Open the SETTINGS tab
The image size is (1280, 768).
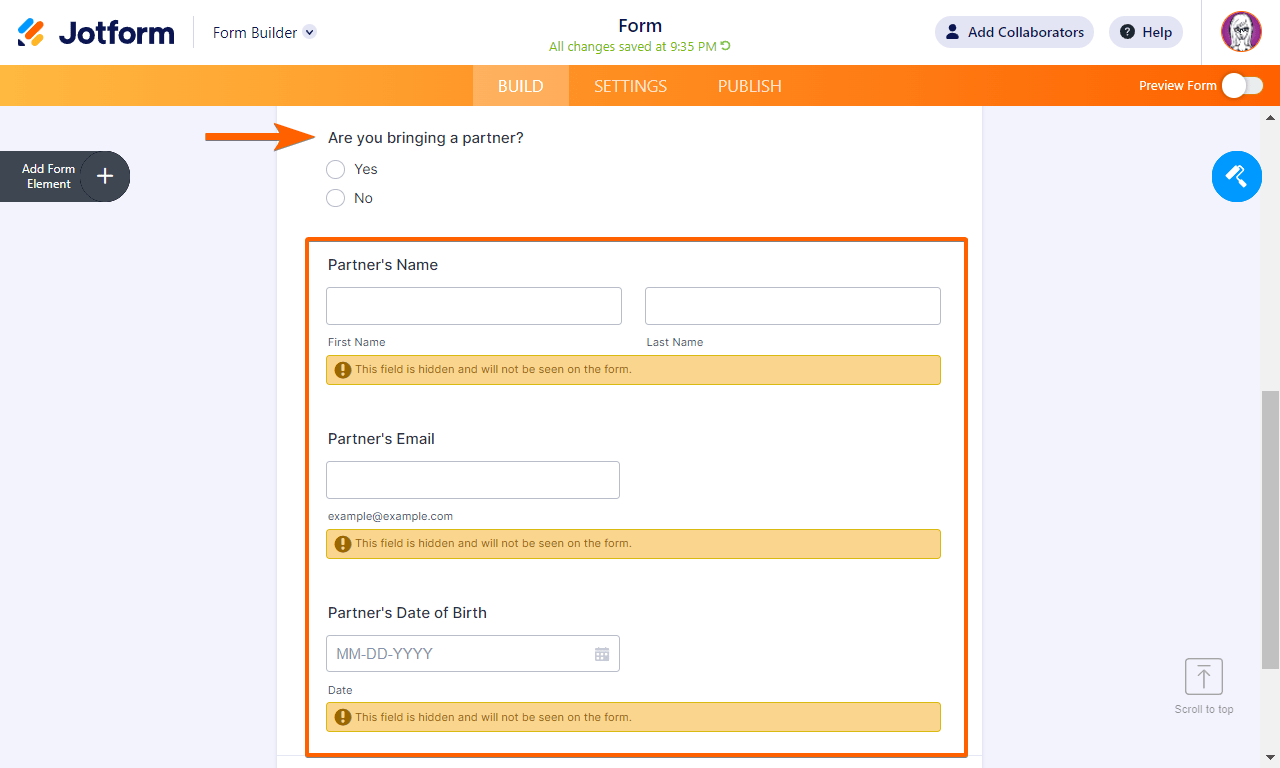click(x=630, y=86)
